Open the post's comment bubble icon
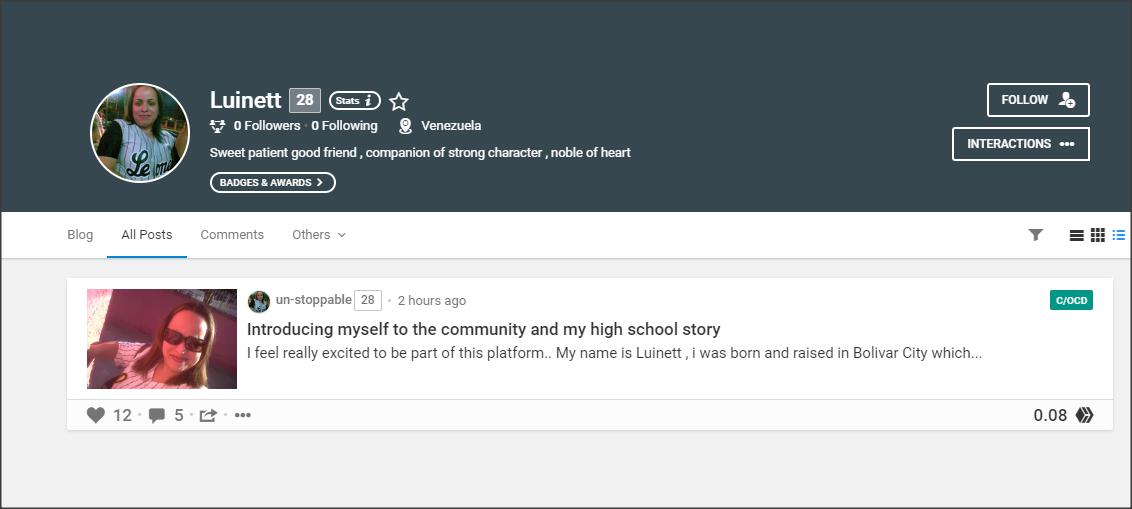The width and height of the screenshot is (1132, 509). 157,415
